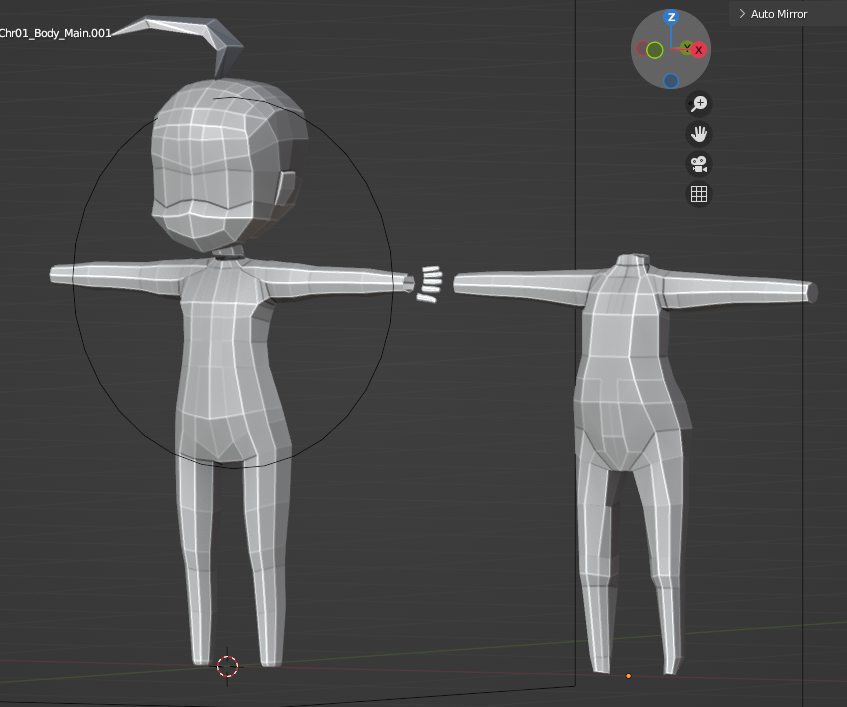Toggle the camera view button
Image resolution: width=847 pixels, height=707 pixels.
699,164
